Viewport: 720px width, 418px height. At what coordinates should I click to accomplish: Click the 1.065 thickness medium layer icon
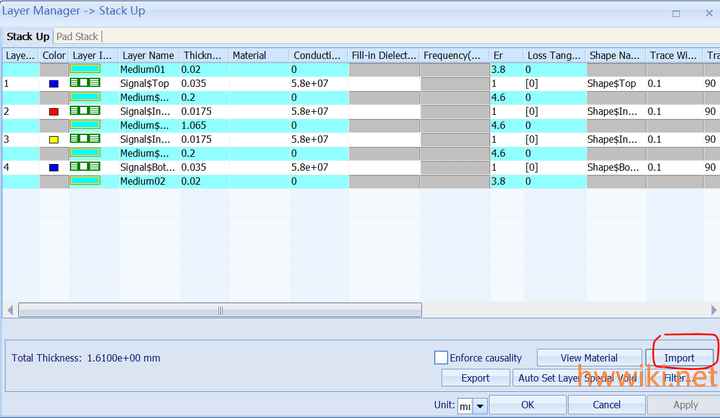[x=85, y=126]
